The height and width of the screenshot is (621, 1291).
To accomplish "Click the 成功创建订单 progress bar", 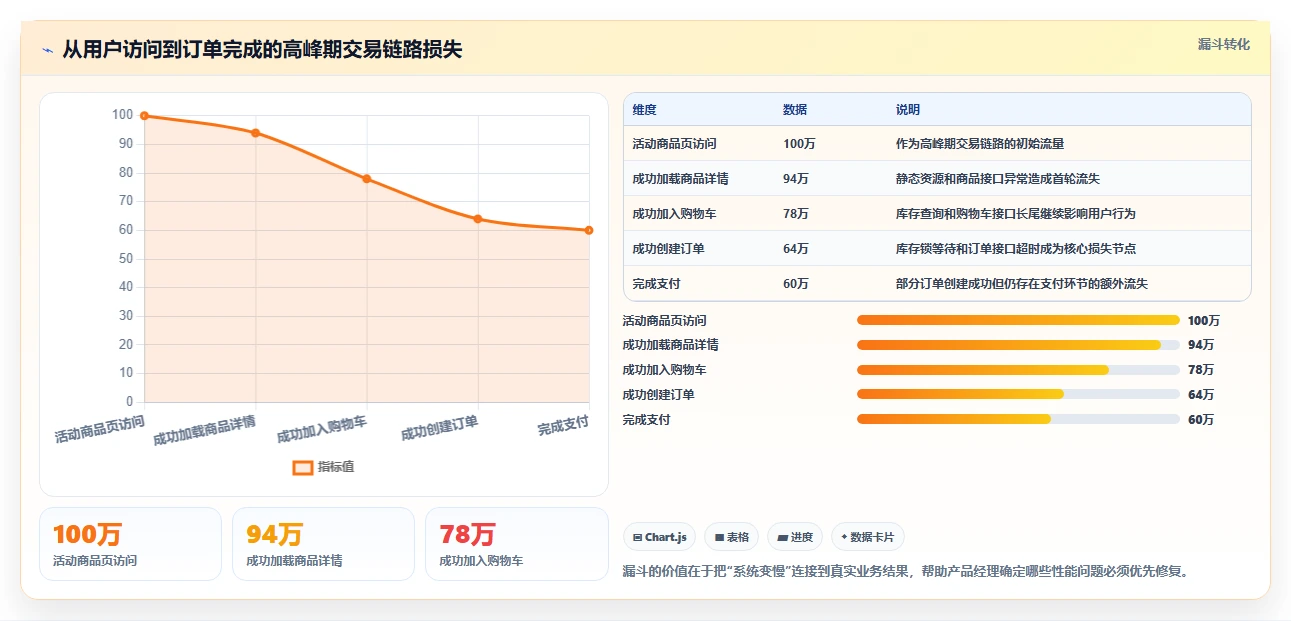I will (x=1018, y=394).
